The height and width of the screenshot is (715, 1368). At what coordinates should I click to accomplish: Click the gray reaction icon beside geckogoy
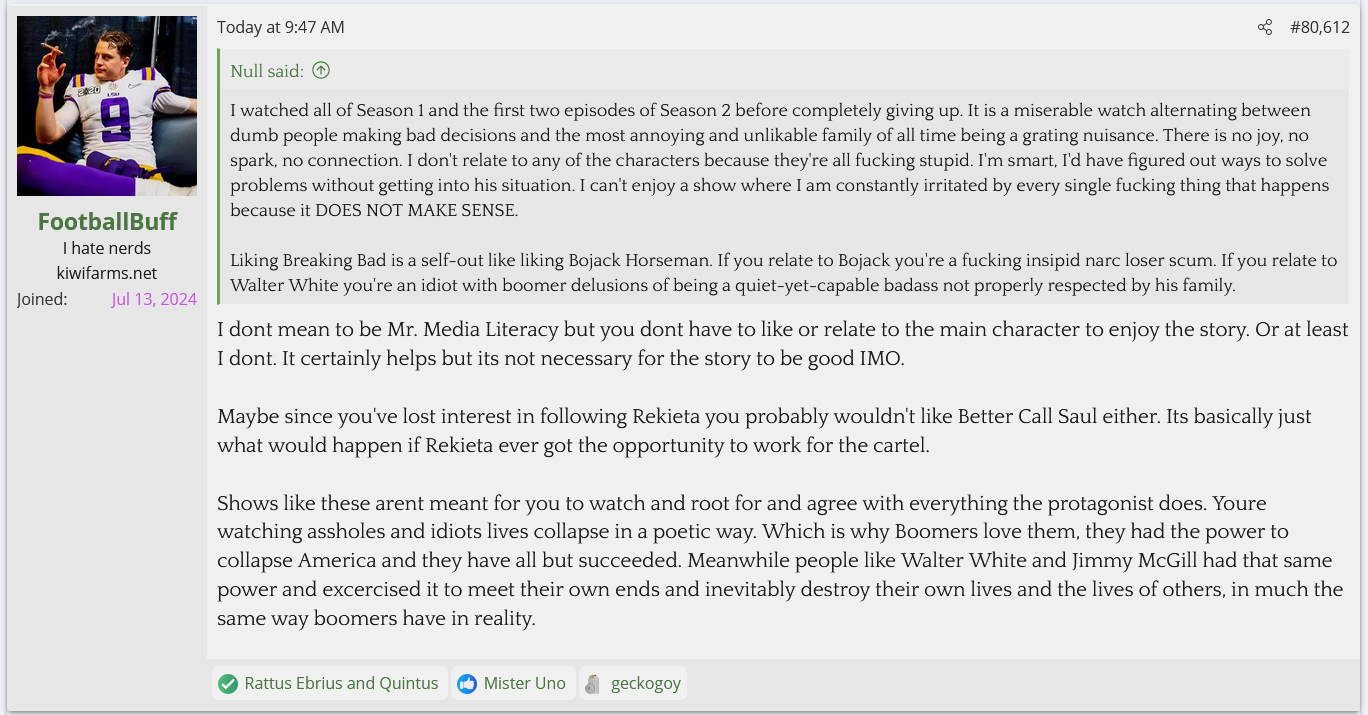coord(593,684)
